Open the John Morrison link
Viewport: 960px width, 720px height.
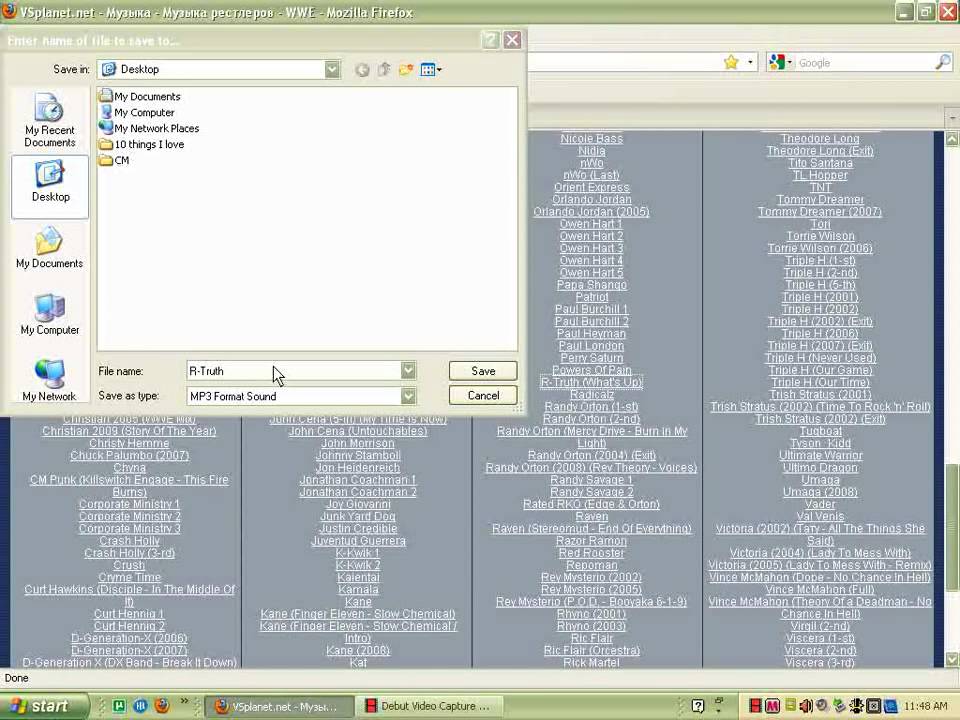(x=358, y=443)
